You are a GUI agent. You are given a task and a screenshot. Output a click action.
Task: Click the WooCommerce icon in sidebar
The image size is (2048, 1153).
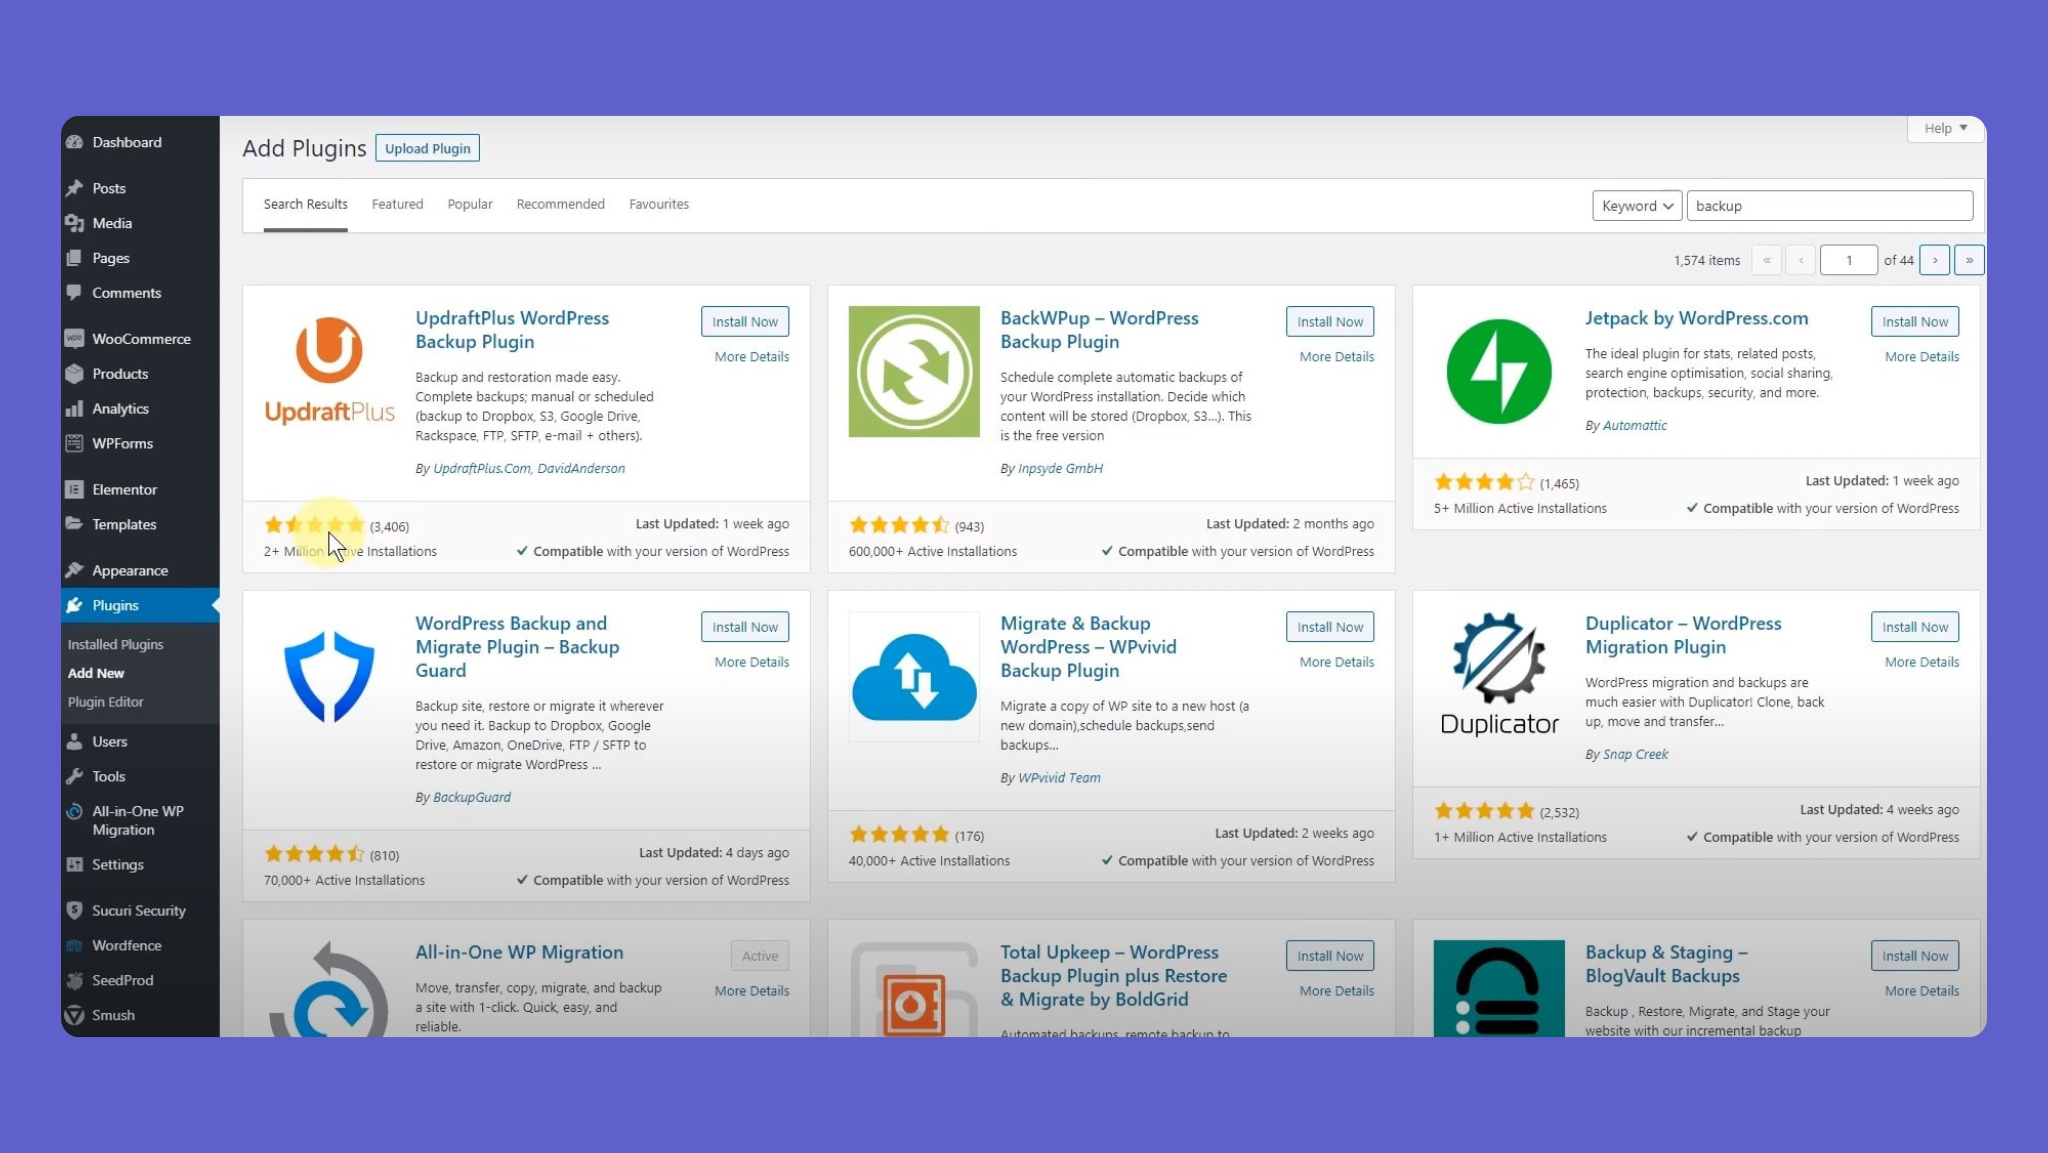pyautogui.click(x=74, y=339)
